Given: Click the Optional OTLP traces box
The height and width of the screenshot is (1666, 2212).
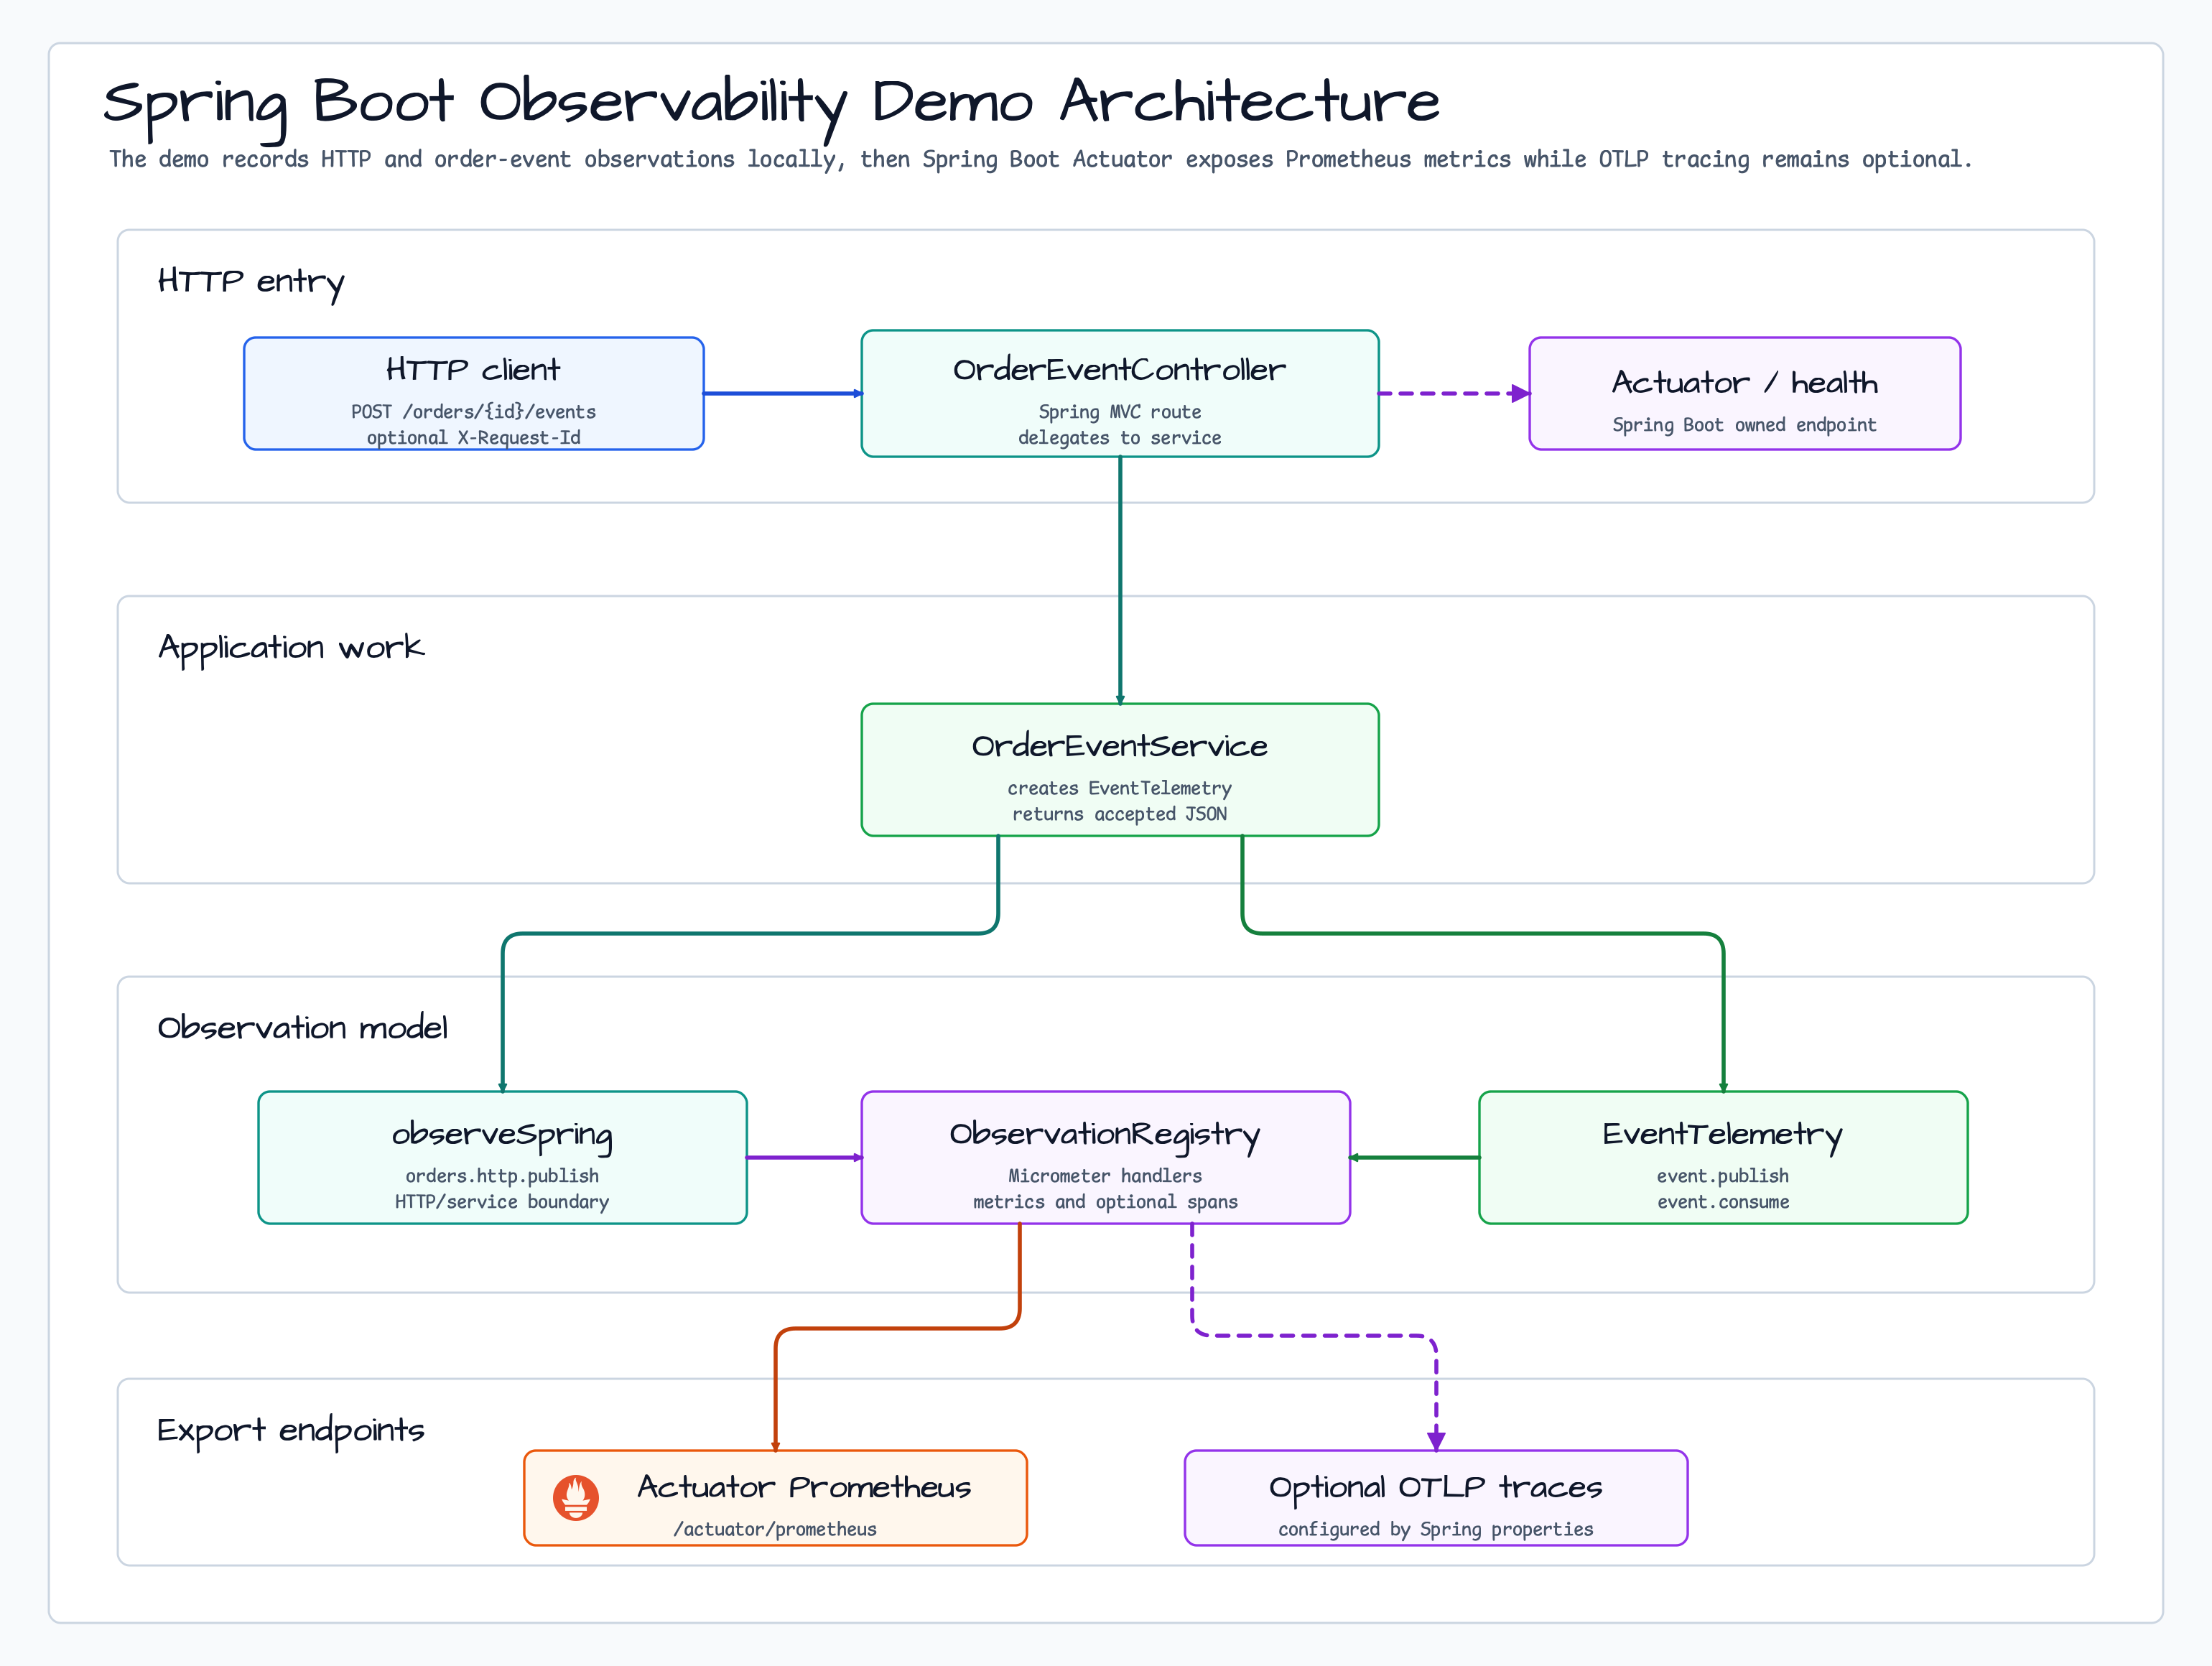Looking at the screenshot, I should [x=1436, y=1497].
